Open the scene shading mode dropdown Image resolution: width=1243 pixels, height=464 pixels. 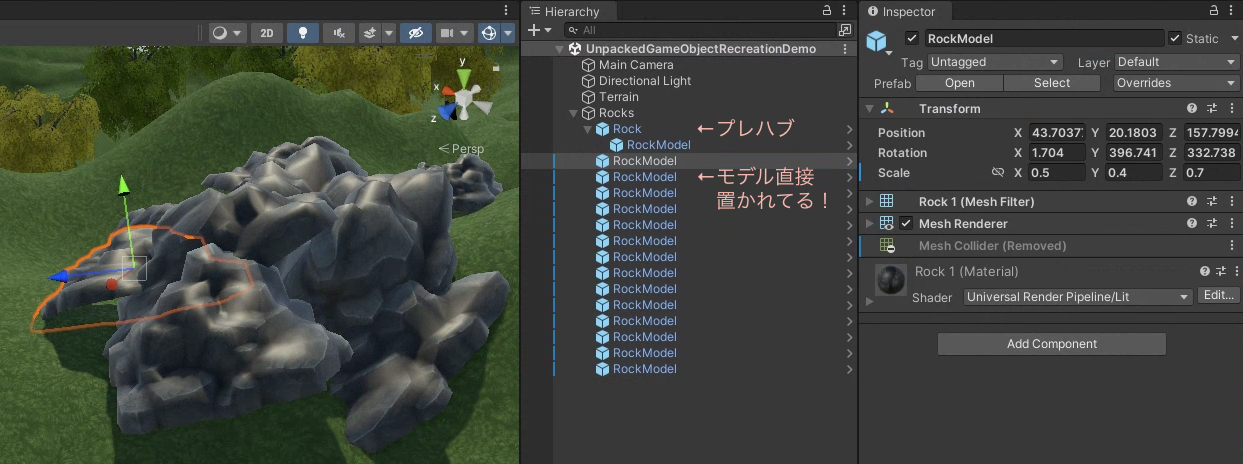[227, 33]
